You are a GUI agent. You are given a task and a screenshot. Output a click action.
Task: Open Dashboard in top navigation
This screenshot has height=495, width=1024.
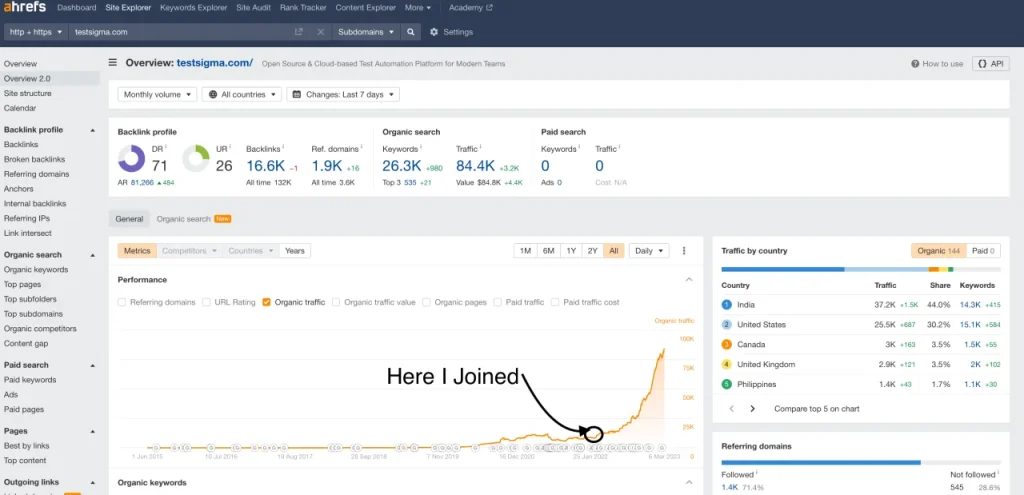click(76, 8)
